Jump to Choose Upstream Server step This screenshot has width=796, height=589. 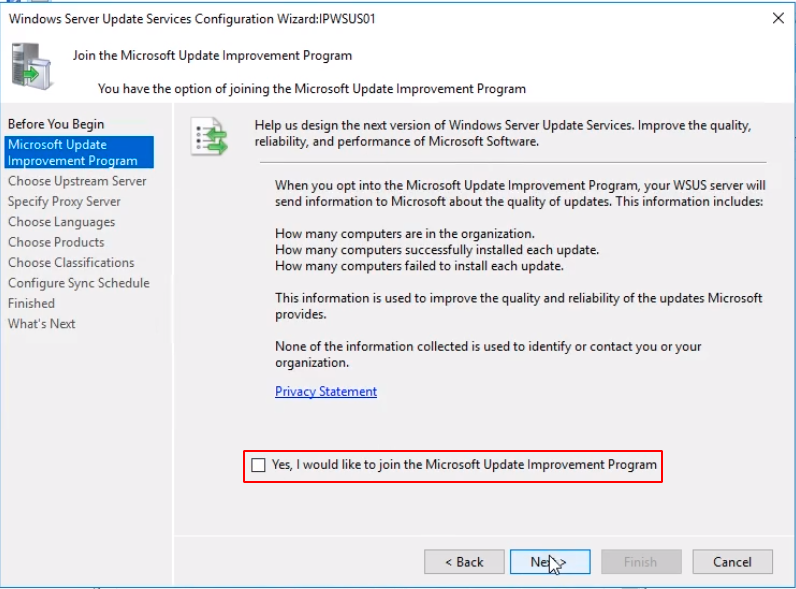point(77,181)
